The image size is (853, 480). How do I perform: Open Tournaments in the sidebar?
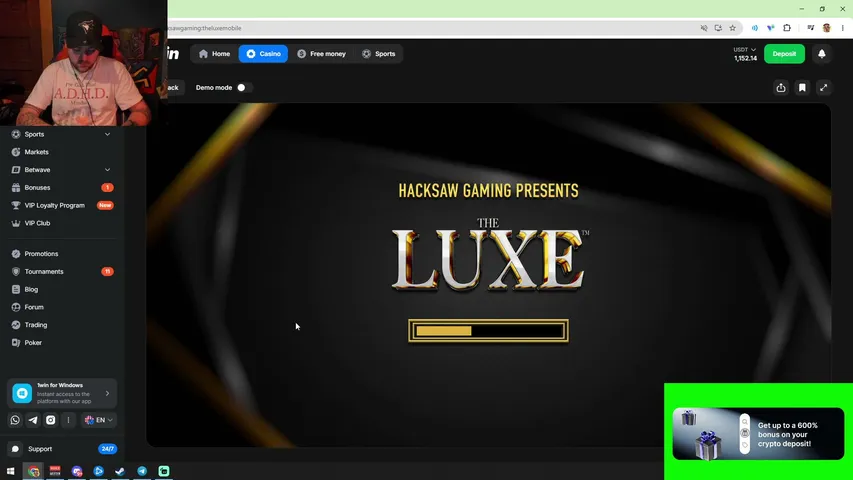(x=44, y=272)
